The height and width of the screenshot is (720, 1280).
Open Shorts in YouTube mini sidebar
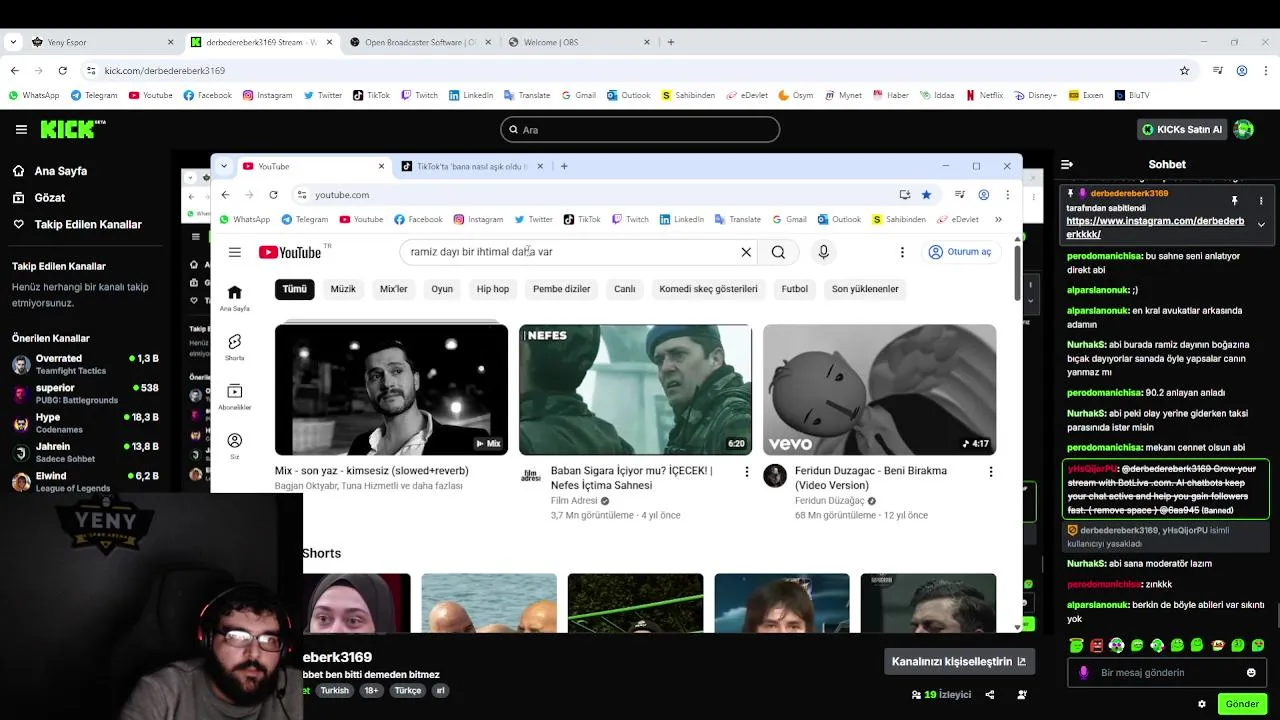[x=234, y=347]
